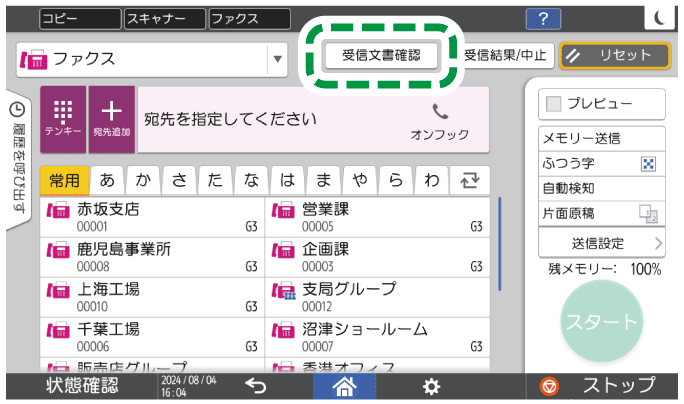Select the ら index tab

pyautogui.click(x=396, y=180)
